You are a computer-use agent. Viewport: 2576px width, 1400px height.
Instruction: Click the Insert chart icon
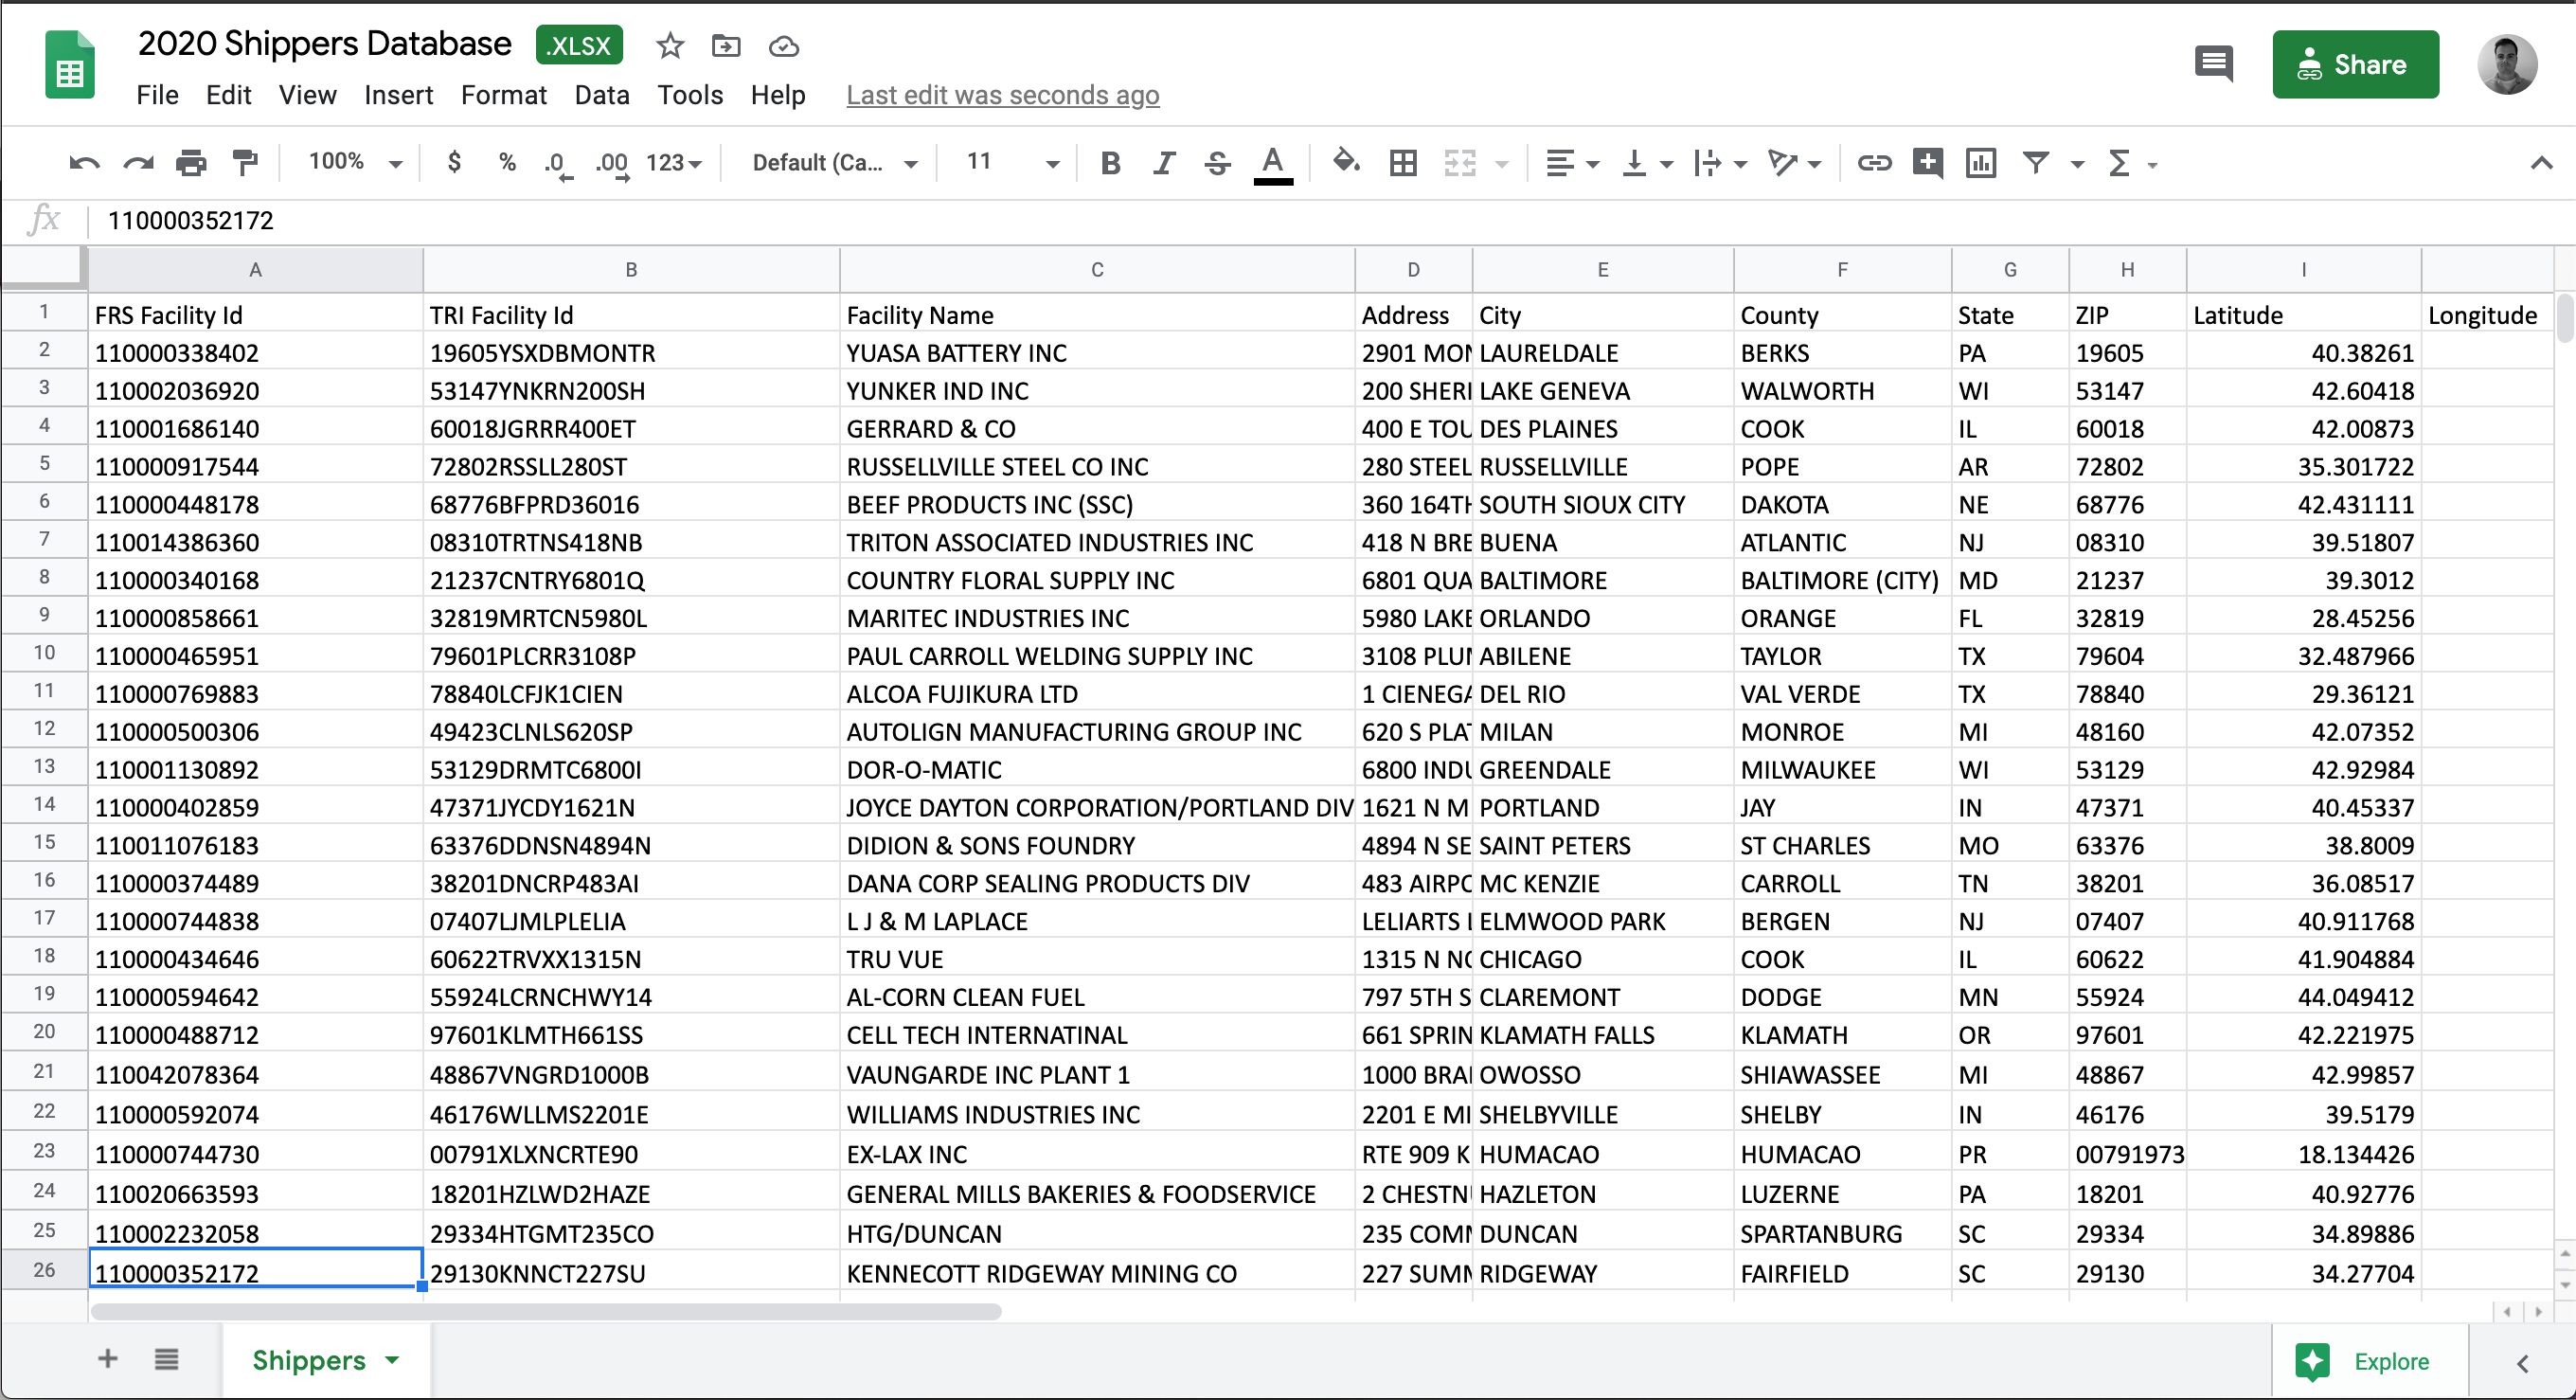[1980, 162]
